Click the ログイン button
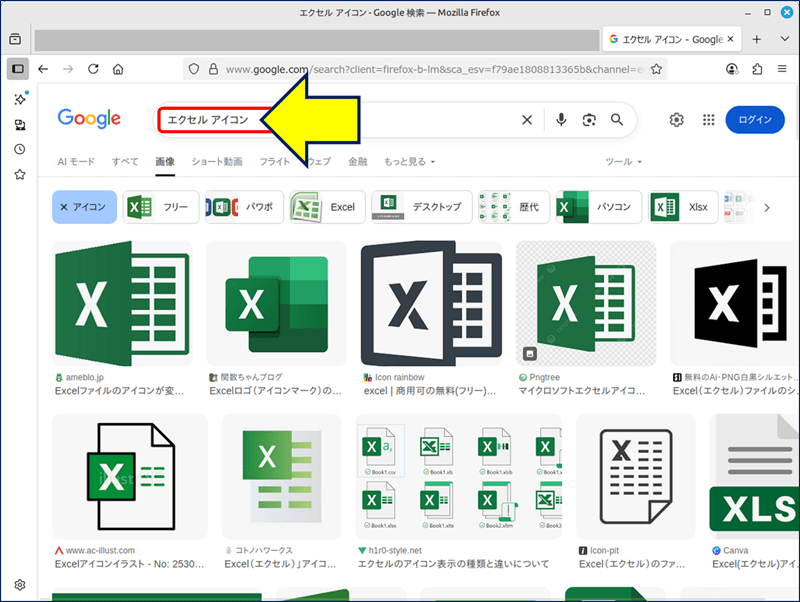This screenshot has width=800, height=602. (x=755, y=120)
